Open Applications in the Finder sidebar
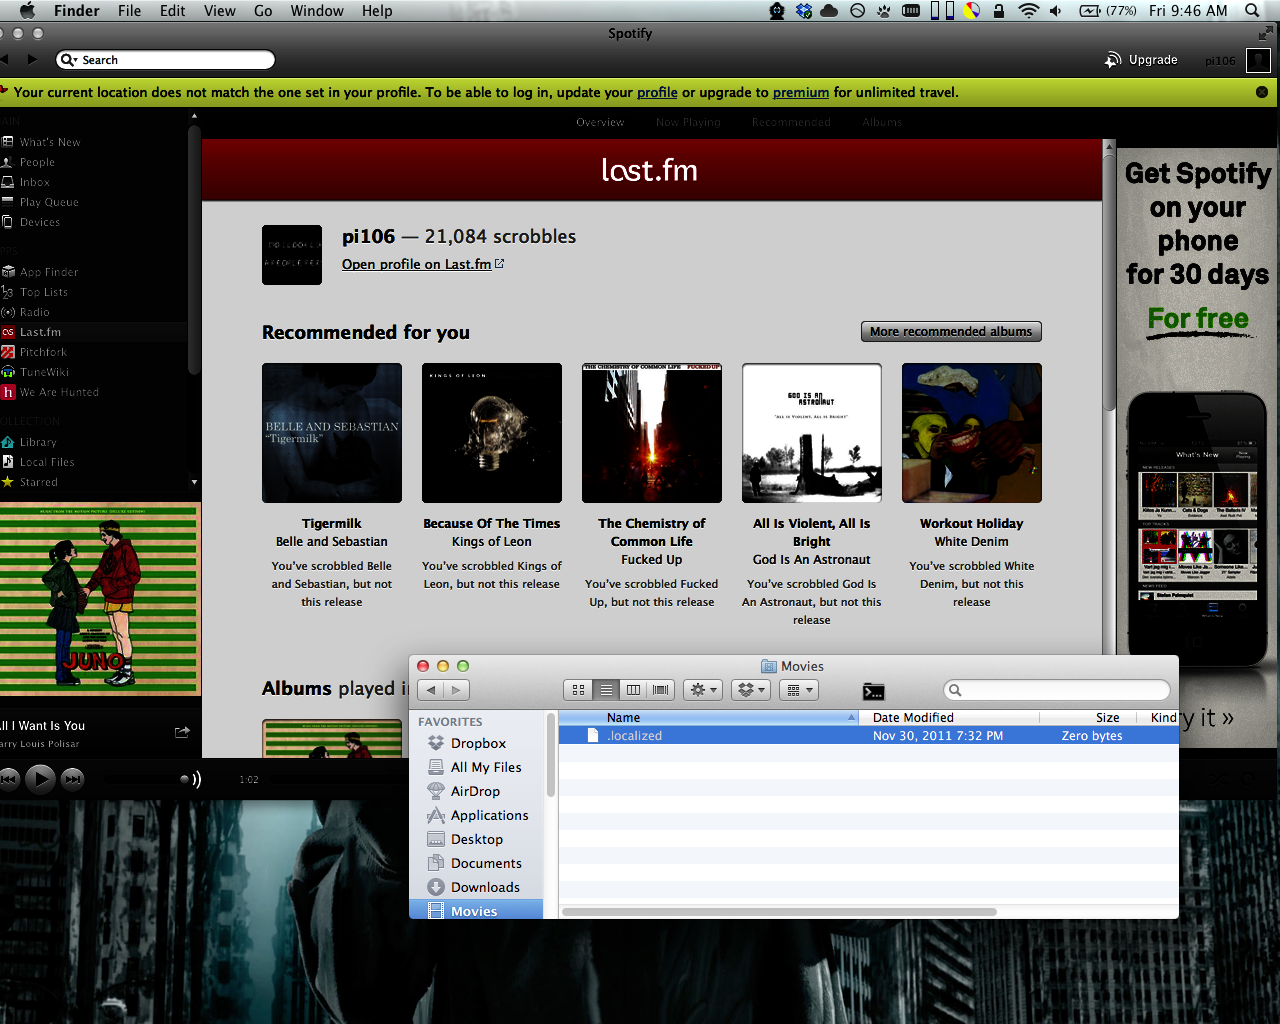1280x1024 pixels. tap(489, 815)
